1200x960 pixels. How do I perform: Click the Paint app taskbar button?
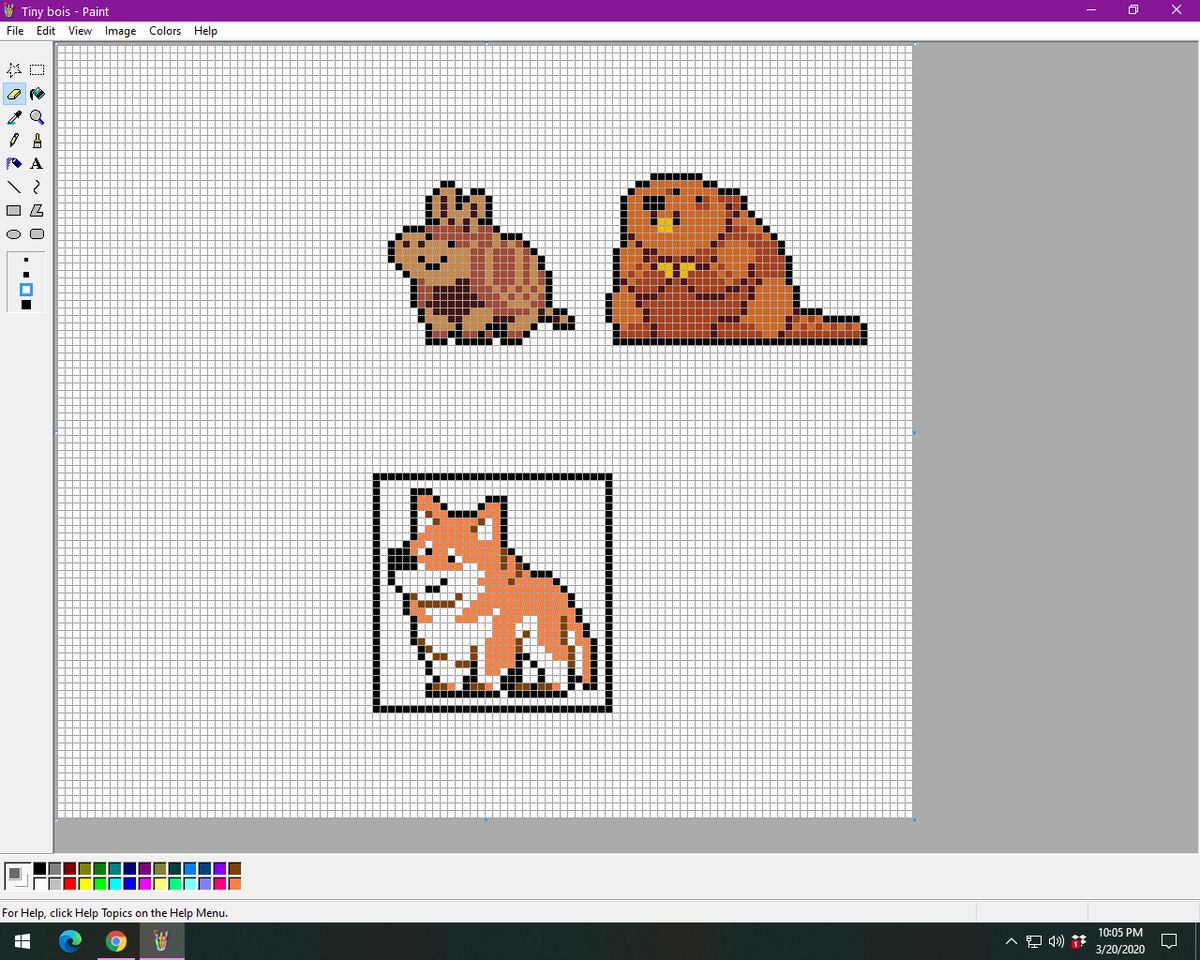pos(162,941)
